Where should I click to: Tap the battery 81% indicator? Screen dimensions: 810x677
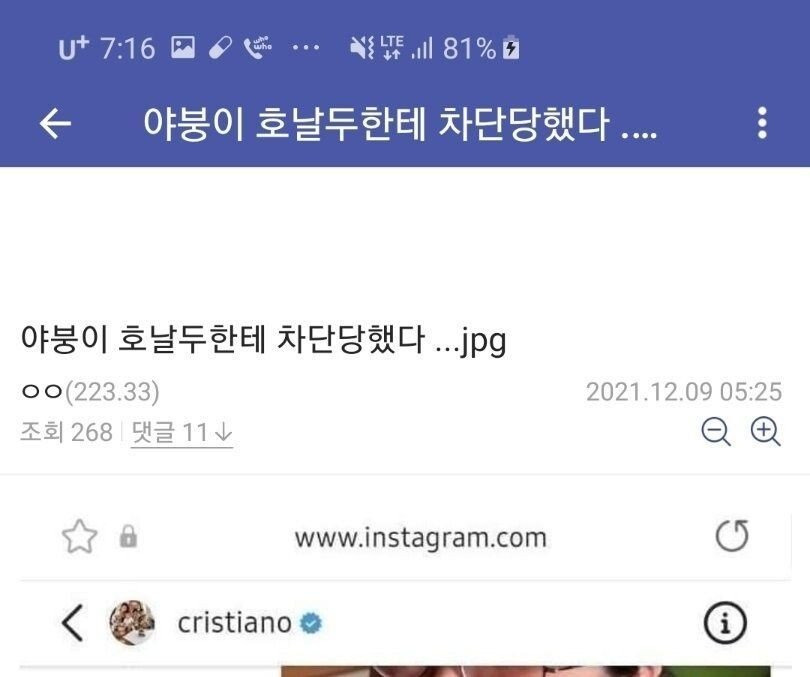click(x=481, y=48)
